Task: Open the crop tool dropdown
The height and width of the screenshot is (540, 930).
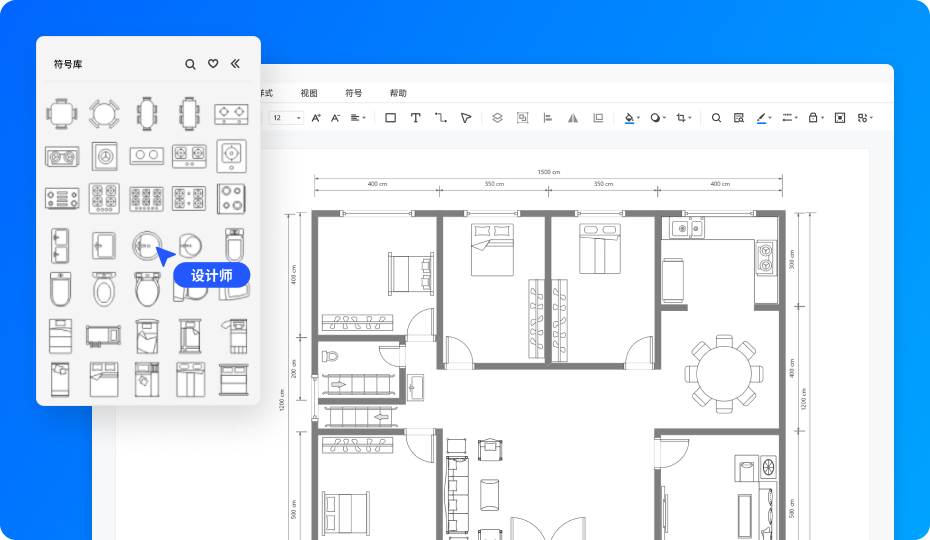Action: coord(683,117)
